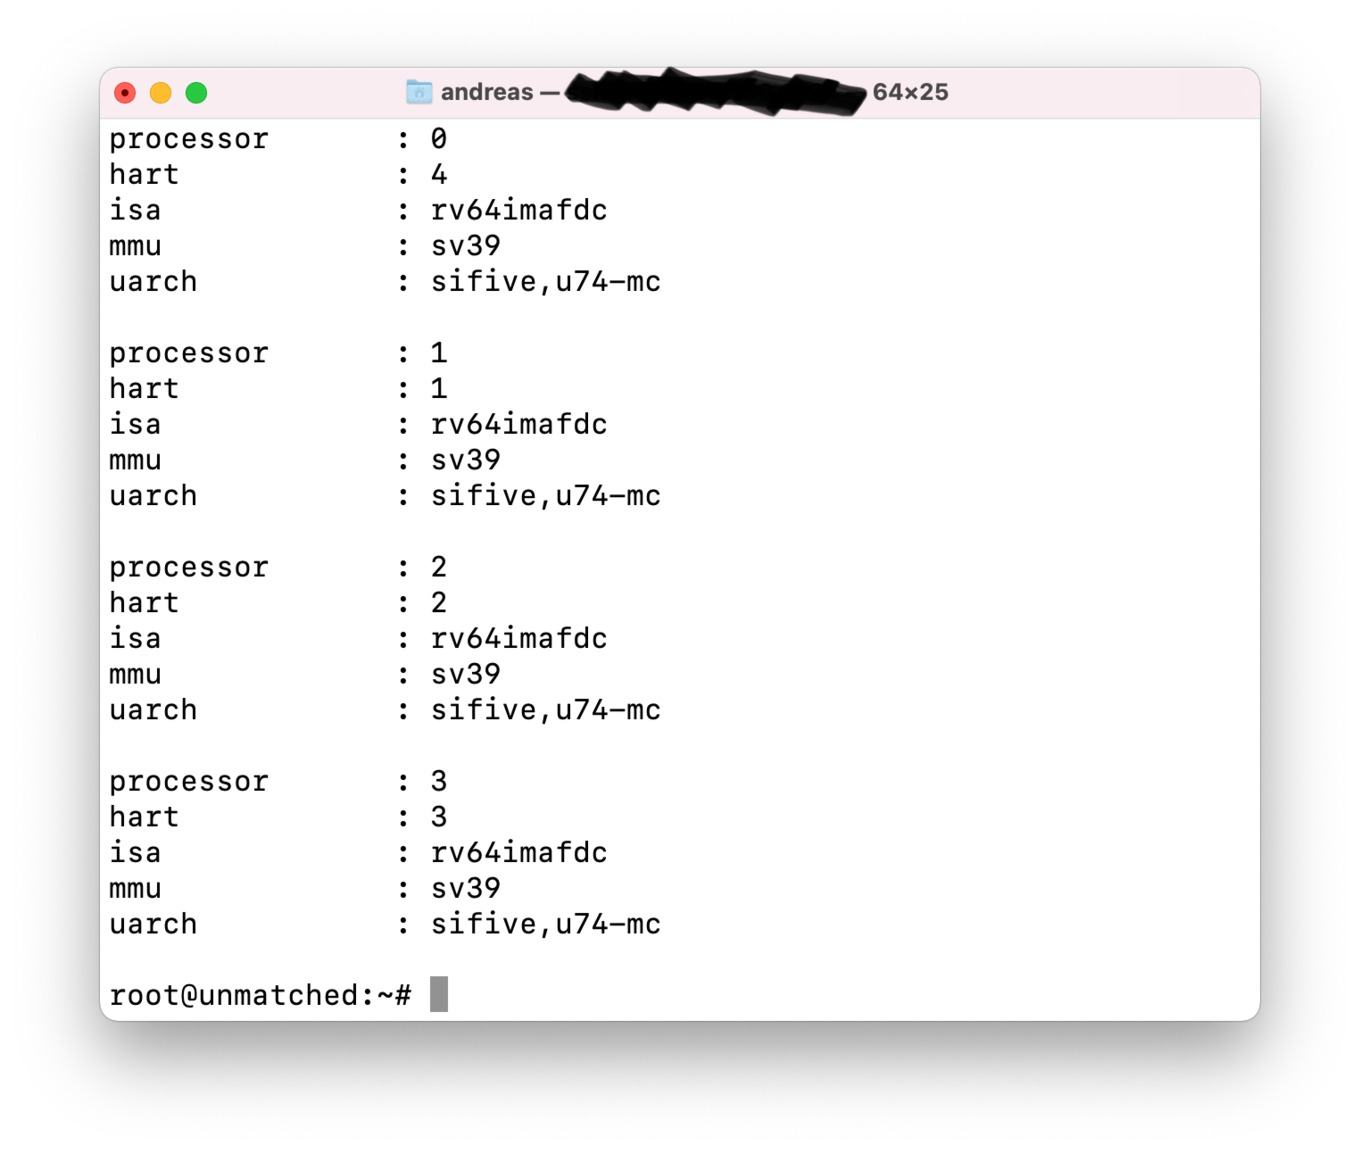This screenshot has width=1360, height=1153.
Task: Click the 'mmu' label under processor 2
Action: tap(135, 675)
